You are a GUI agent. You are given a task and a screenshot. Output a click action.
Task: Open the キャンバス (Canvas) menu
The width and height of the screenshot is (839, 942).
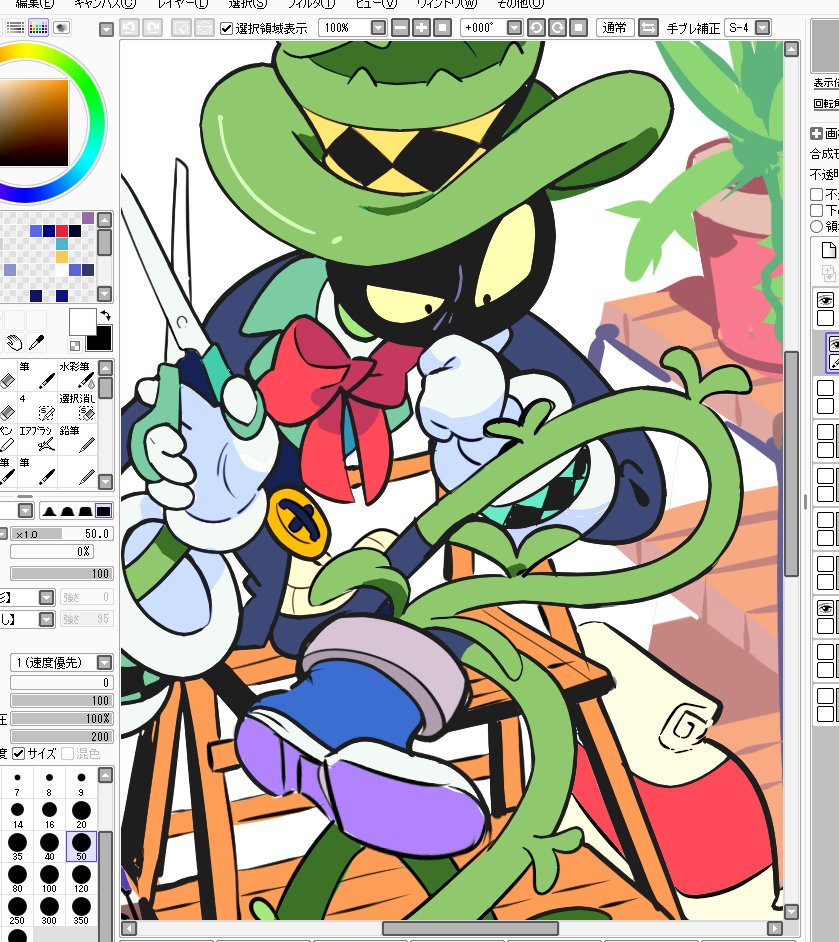(105, 4)
